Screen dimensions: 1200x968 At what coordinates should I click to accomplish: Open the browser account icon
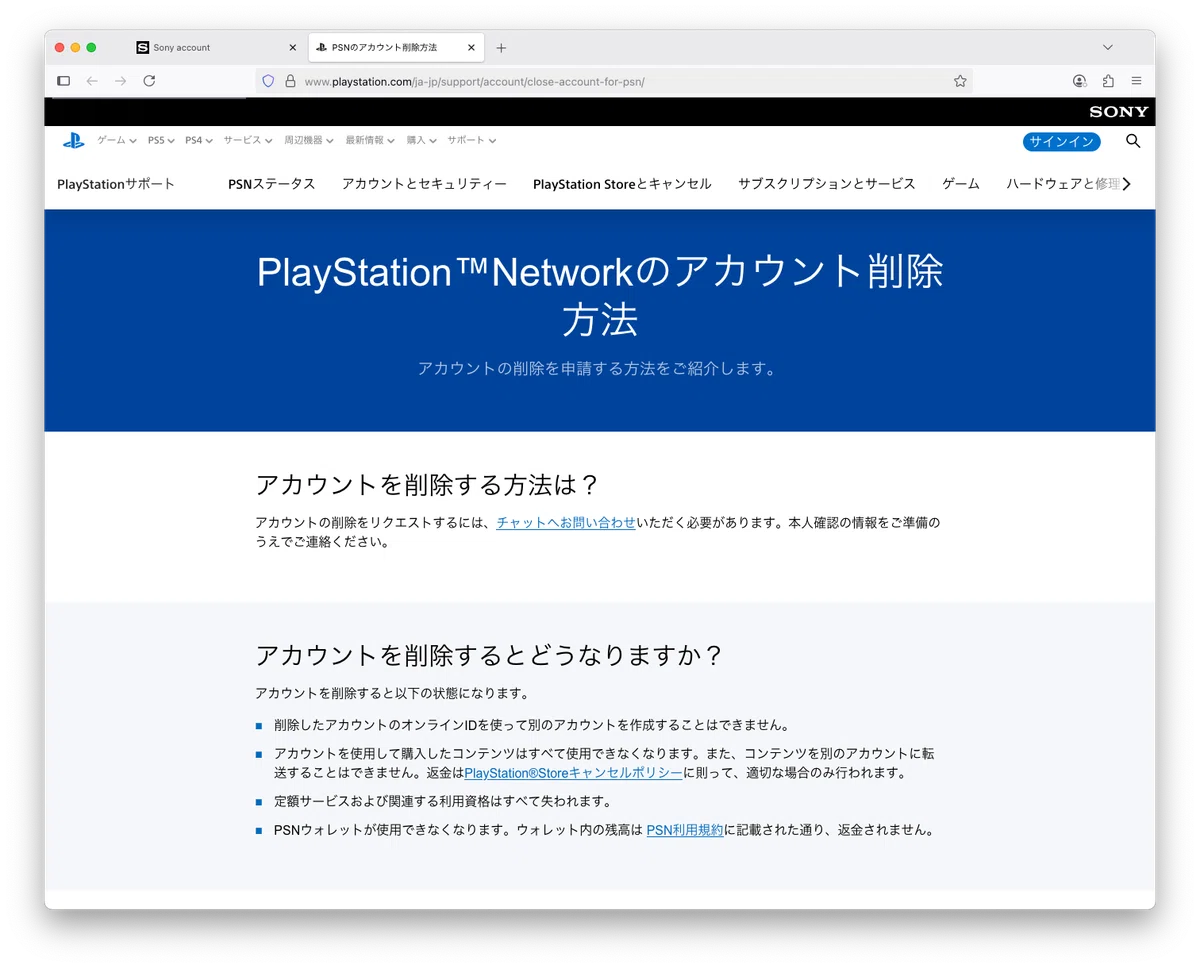point(1079,81)
